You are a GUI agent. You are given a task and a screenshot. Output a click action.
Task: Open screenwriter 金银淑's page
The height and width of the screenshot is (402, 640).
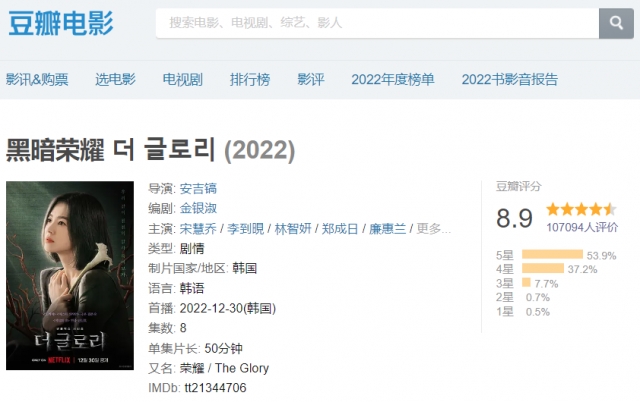(198, 209)
